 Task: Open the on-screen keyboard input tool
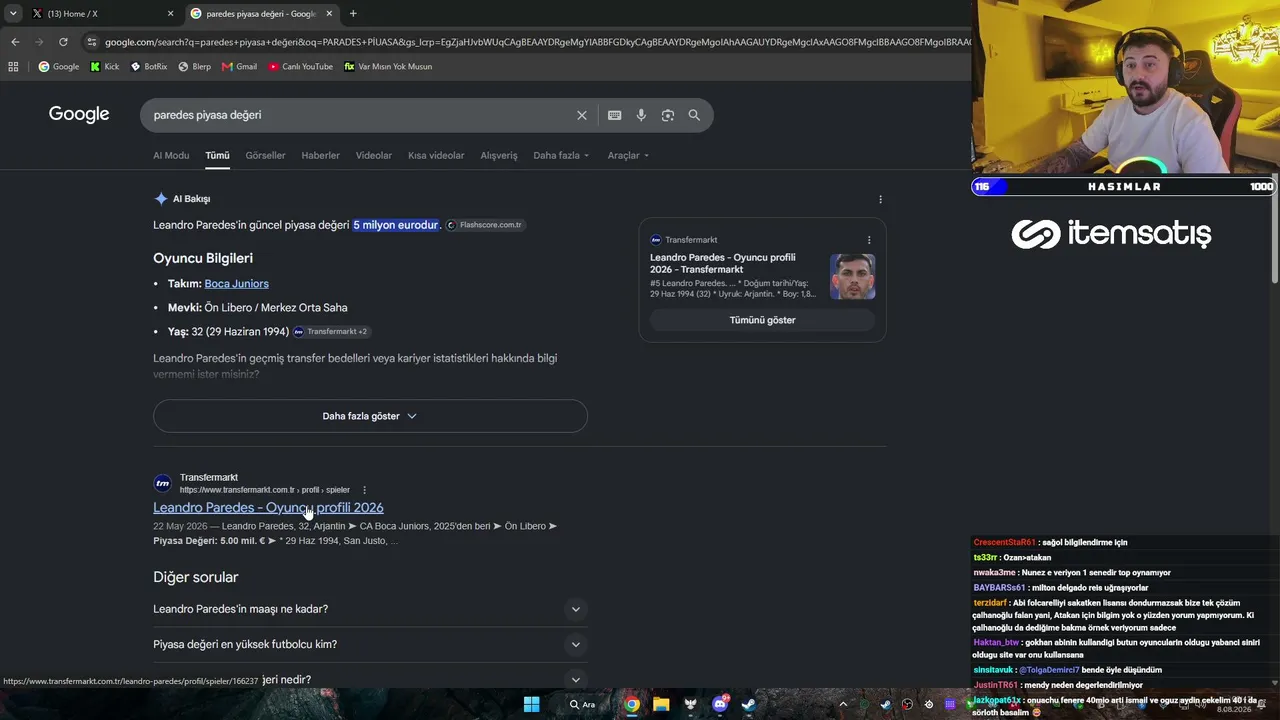tap(615, 115)
